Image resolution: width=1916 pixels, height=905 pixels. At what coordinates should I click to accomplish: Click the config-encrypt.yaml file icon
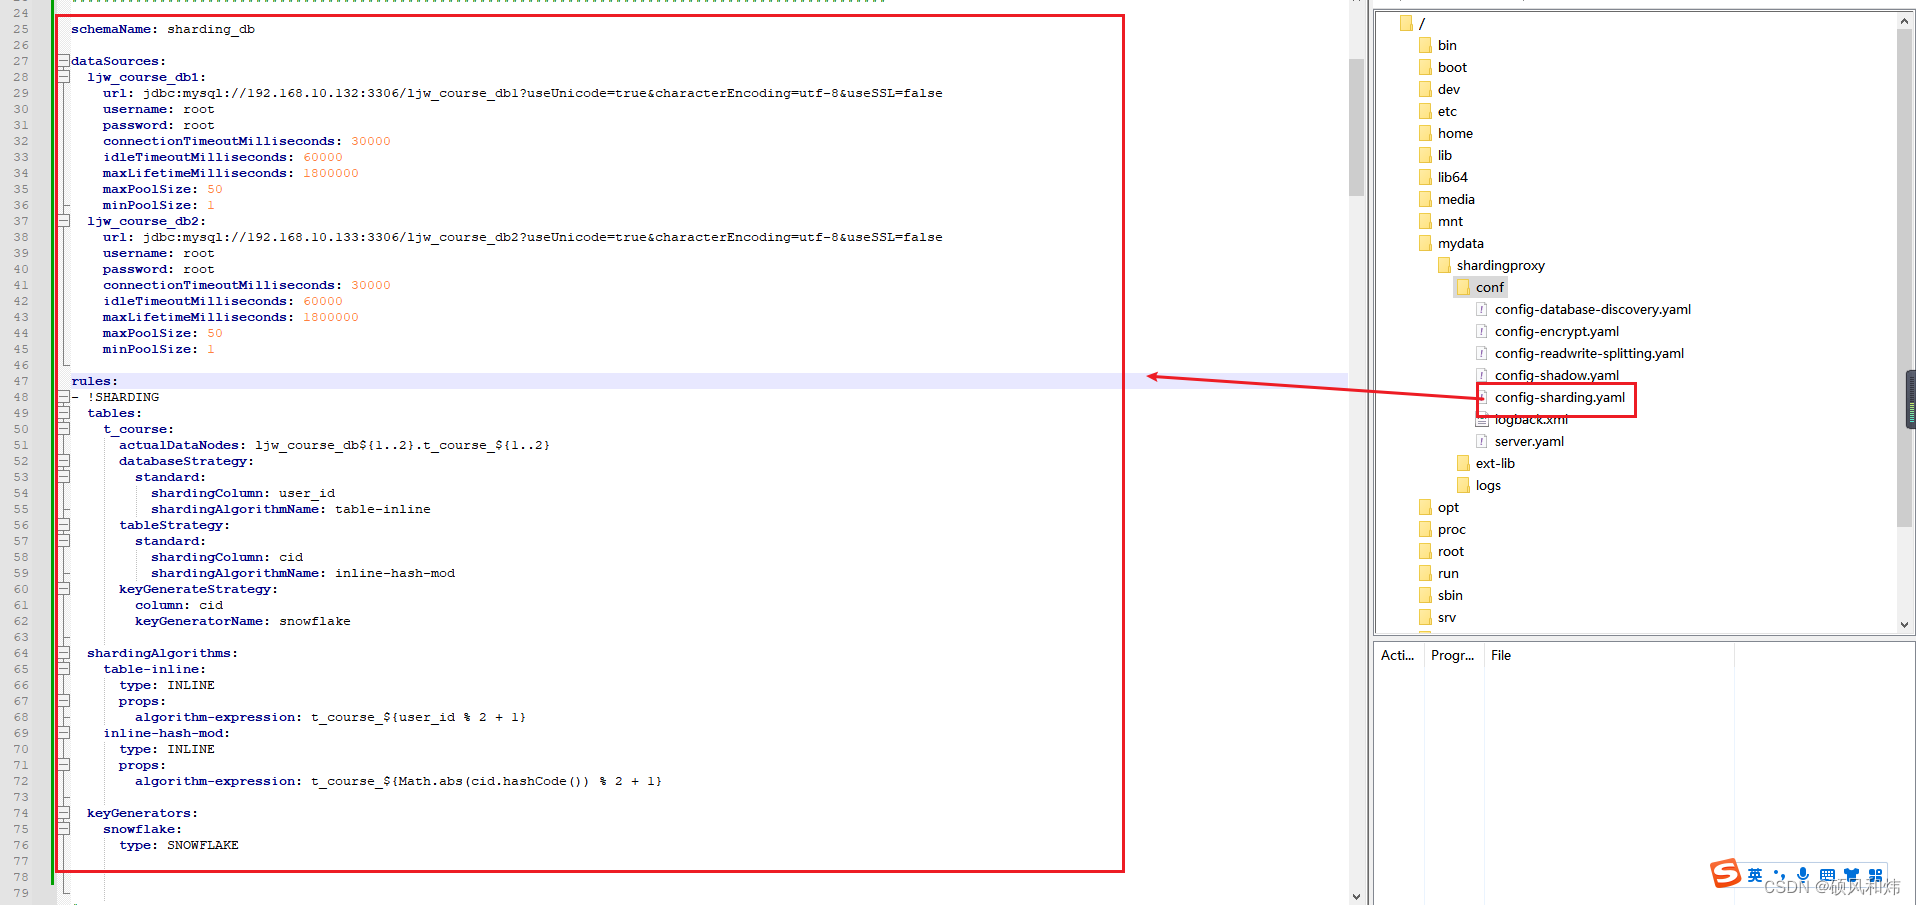tap(1482, 331)
